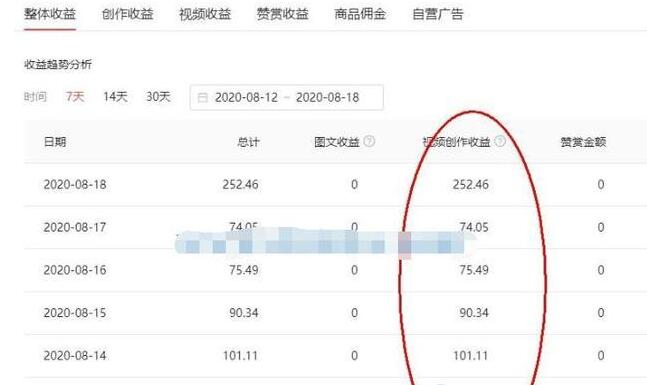Click the 2020-08-15 date cell
Image resolution: width=647 pixels, height=385 pixels.
click(x=75, y=313)
